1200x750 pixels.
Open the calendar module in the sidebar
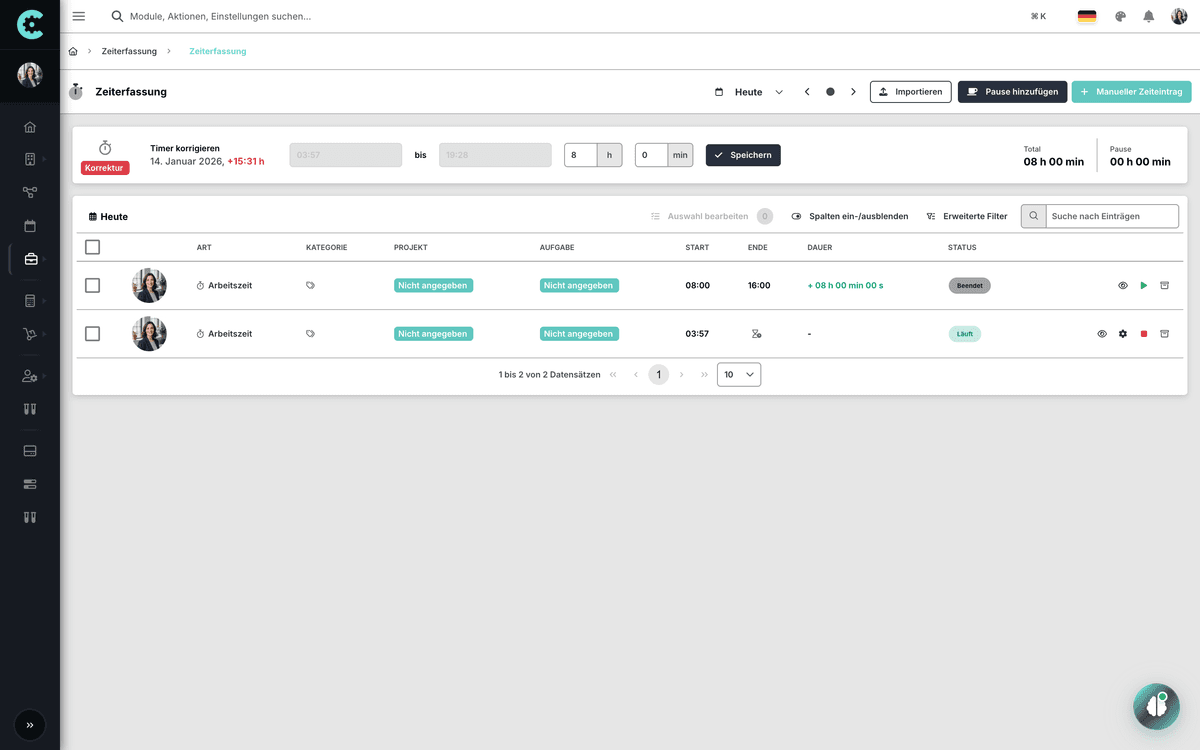[x=29, y=225]
